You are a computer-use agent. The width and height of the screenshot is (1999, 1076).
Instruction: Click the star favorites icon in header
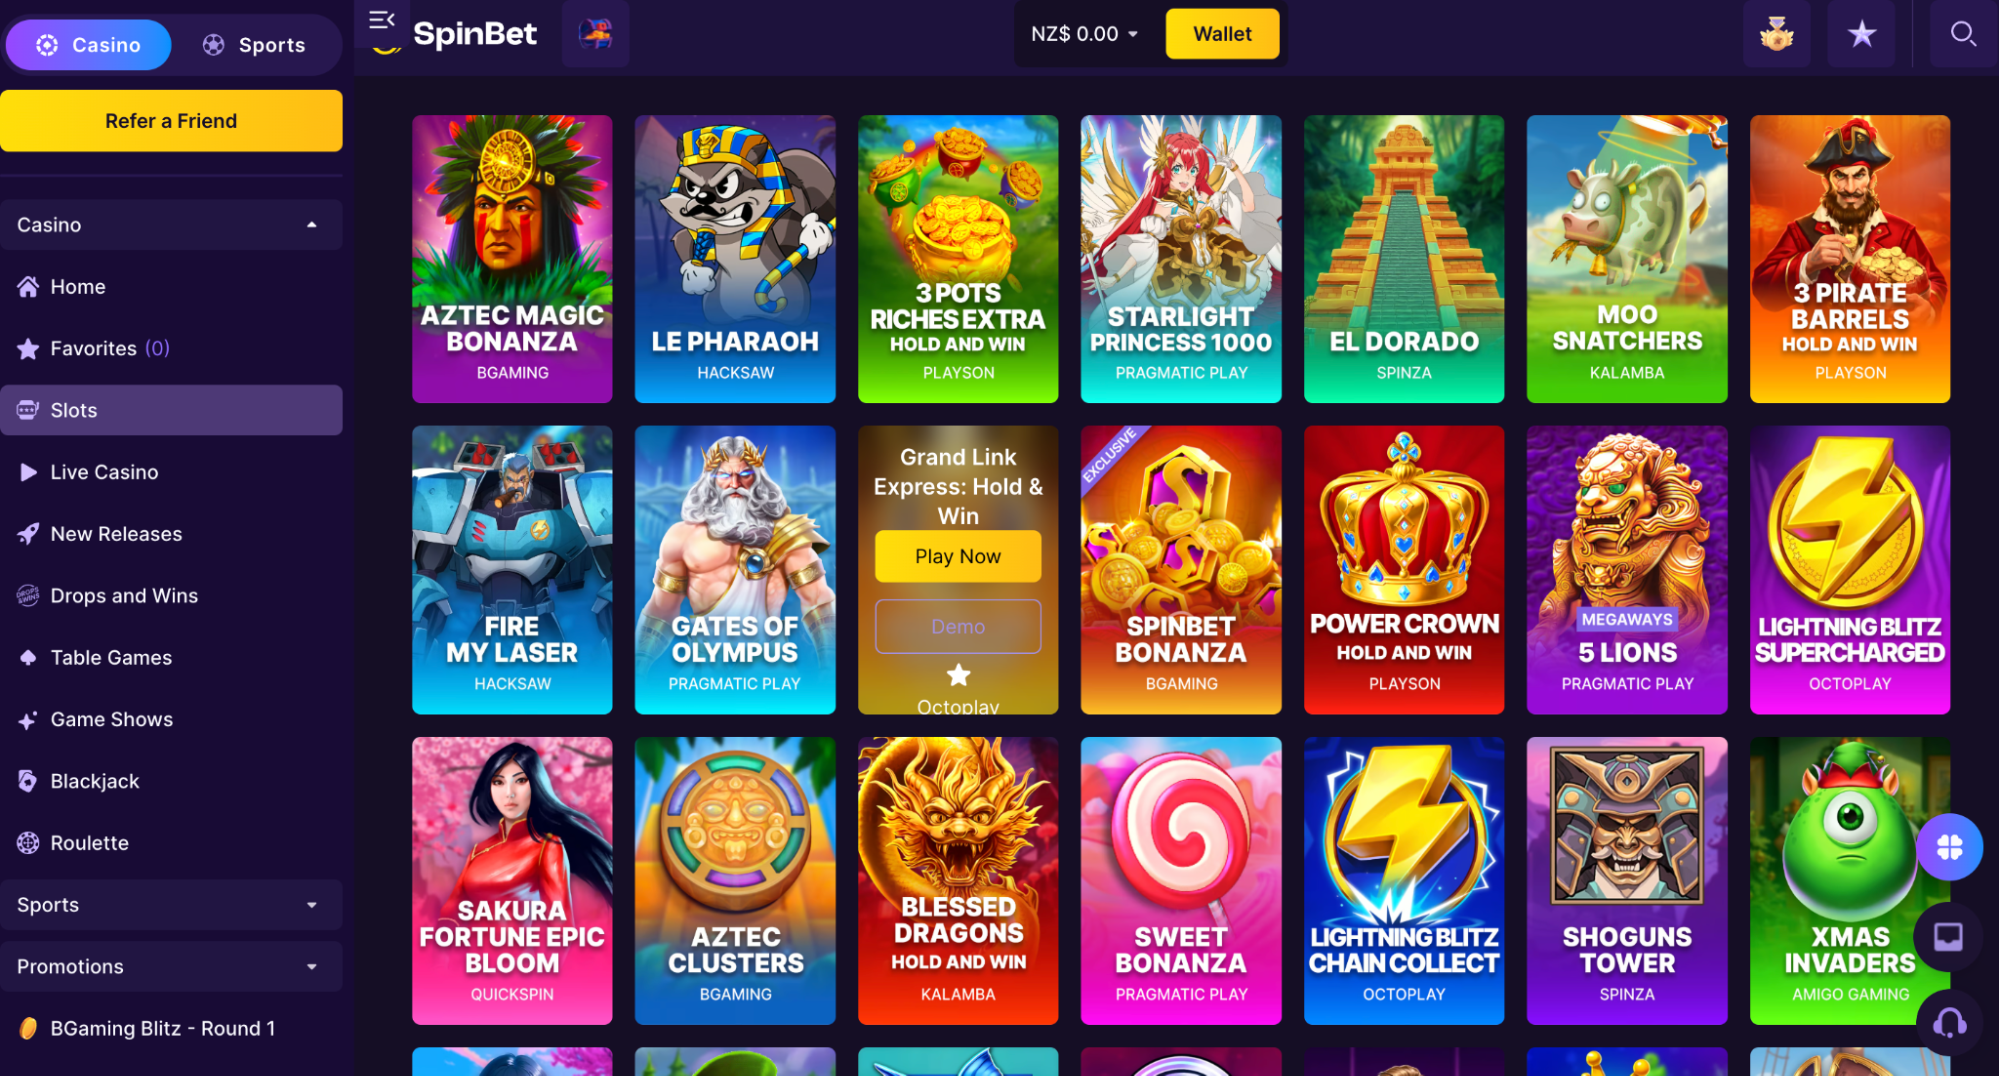pyautogui.click(x=1861, y=34)
